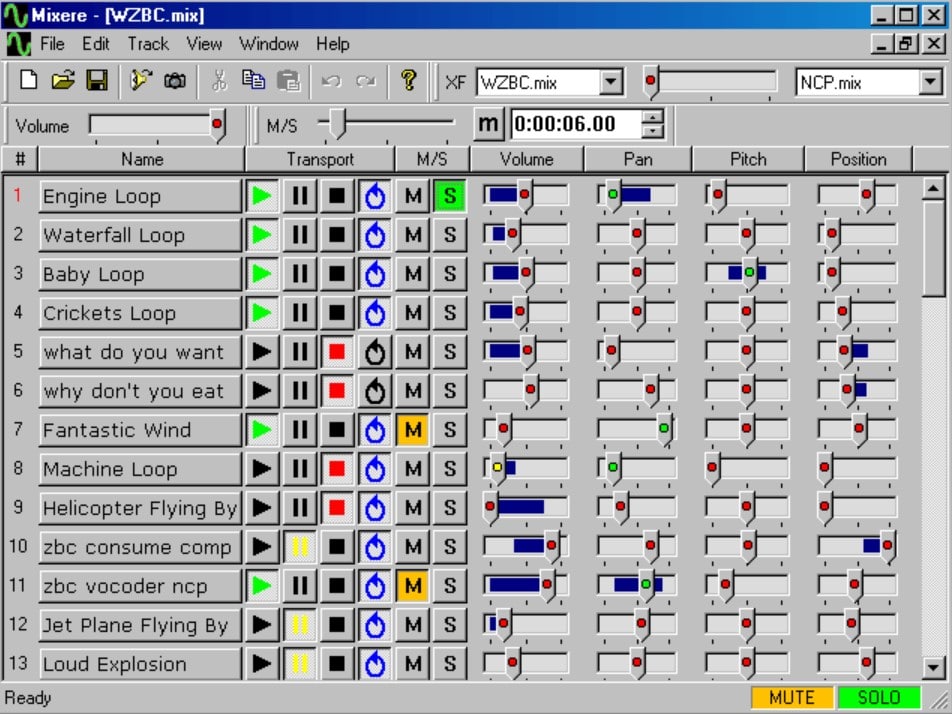Open the Track menu
Image resolution: width=952 pixels, height=714 pixels.
148,44
